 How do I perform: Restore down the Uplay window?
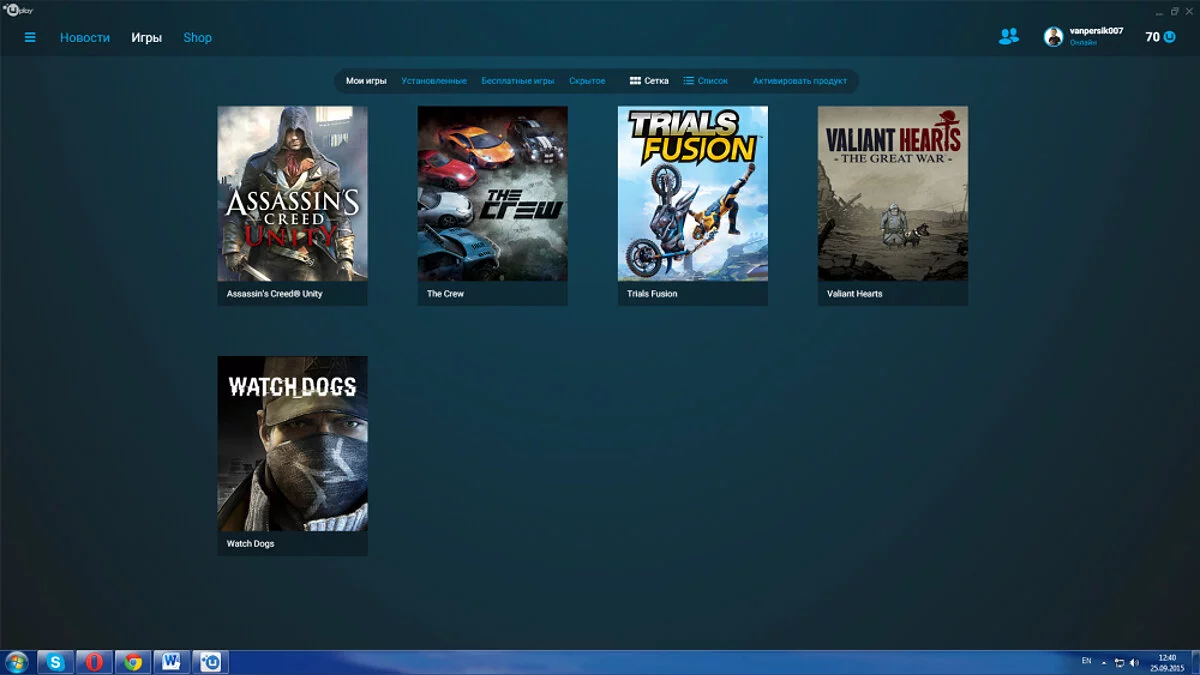click(1175, 10)
